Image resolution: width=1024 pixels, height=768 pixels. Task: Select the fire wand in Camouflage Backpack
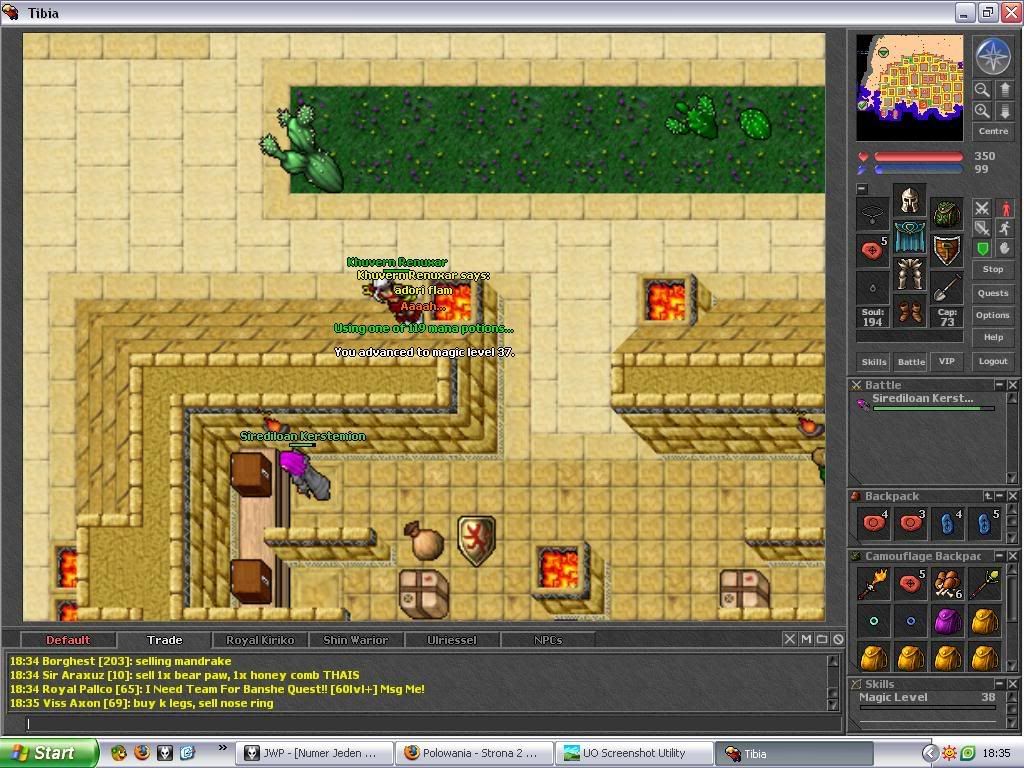[873, 584]
